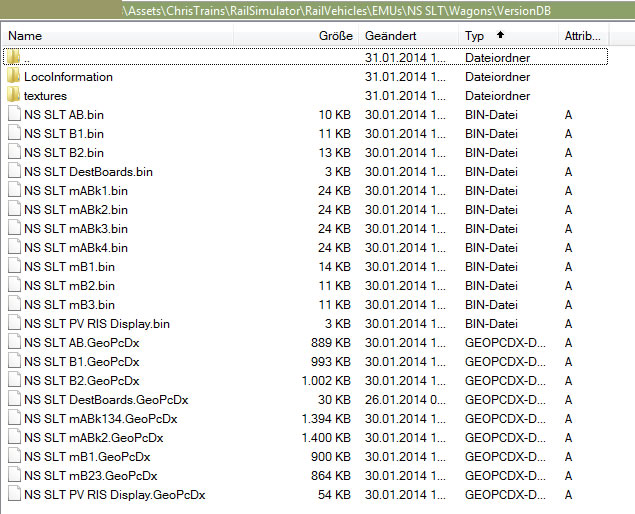
Task: Sort by the Größe column header
Action: [296, 36]
